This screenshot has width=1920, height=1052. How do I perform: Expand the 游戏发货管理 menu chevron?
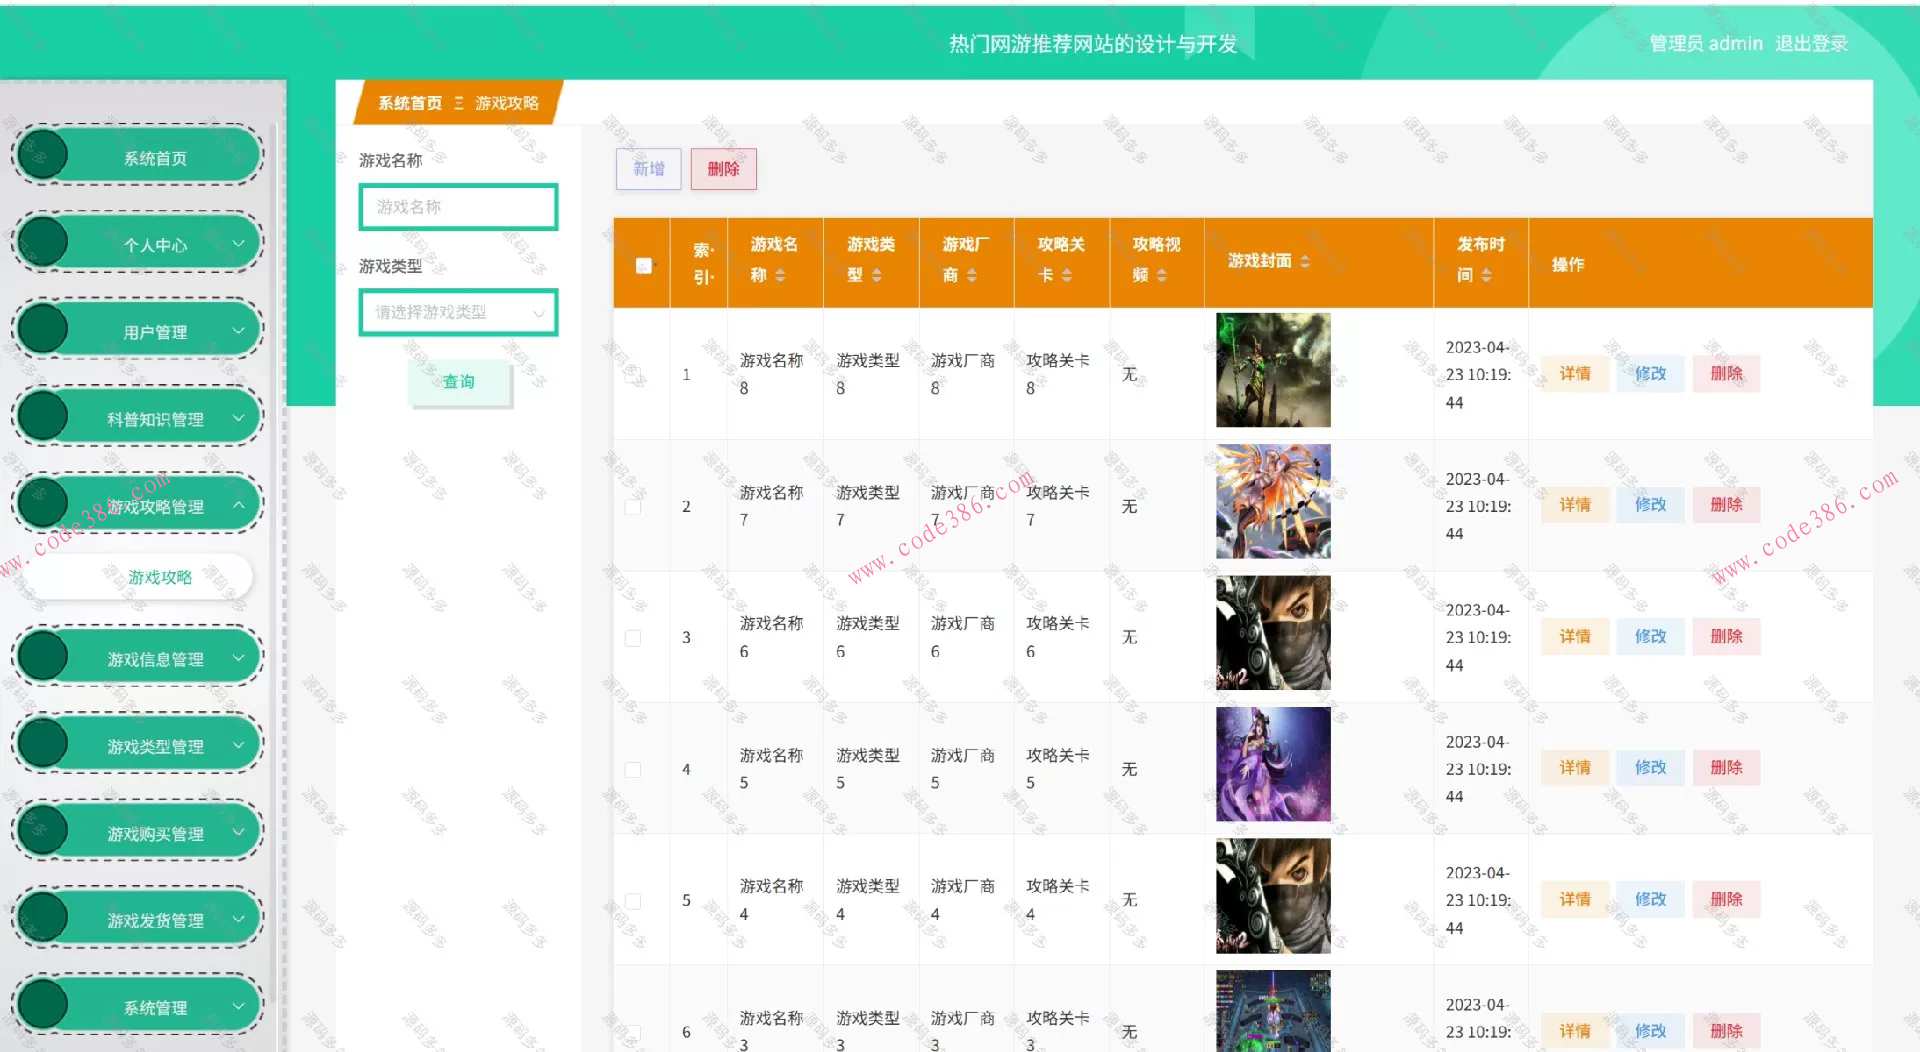click(x=238, y=918)
